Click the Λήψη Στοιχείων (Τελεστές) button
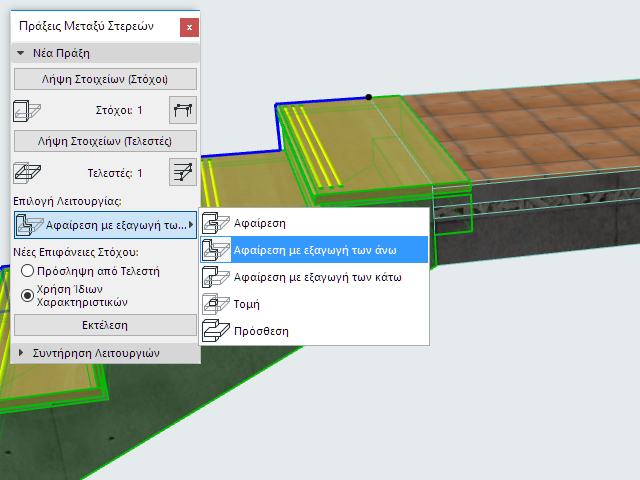This screenshot has height=480, width=640. [x=105, y=141]
